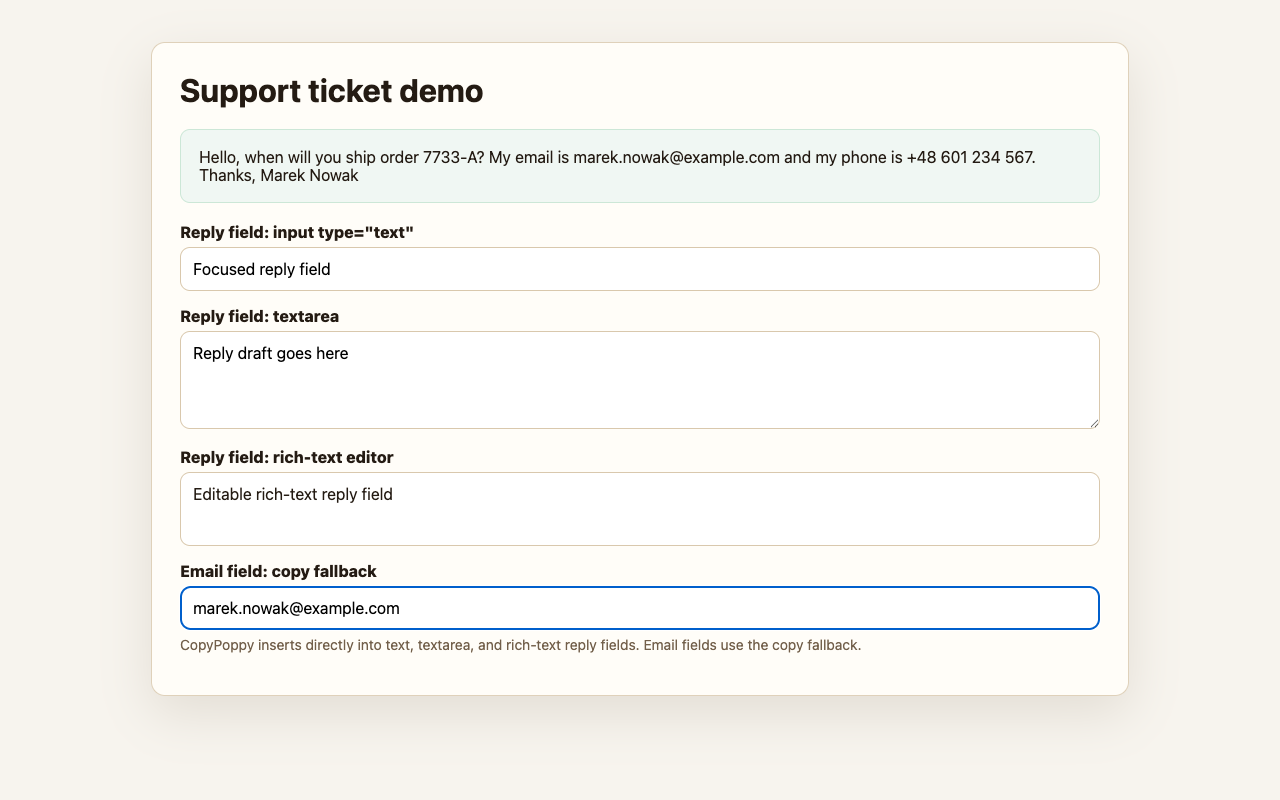This screenshot has width=1280, height=800.
Task: Click the "Reply field: textarea" label
Action: (259, 316)
